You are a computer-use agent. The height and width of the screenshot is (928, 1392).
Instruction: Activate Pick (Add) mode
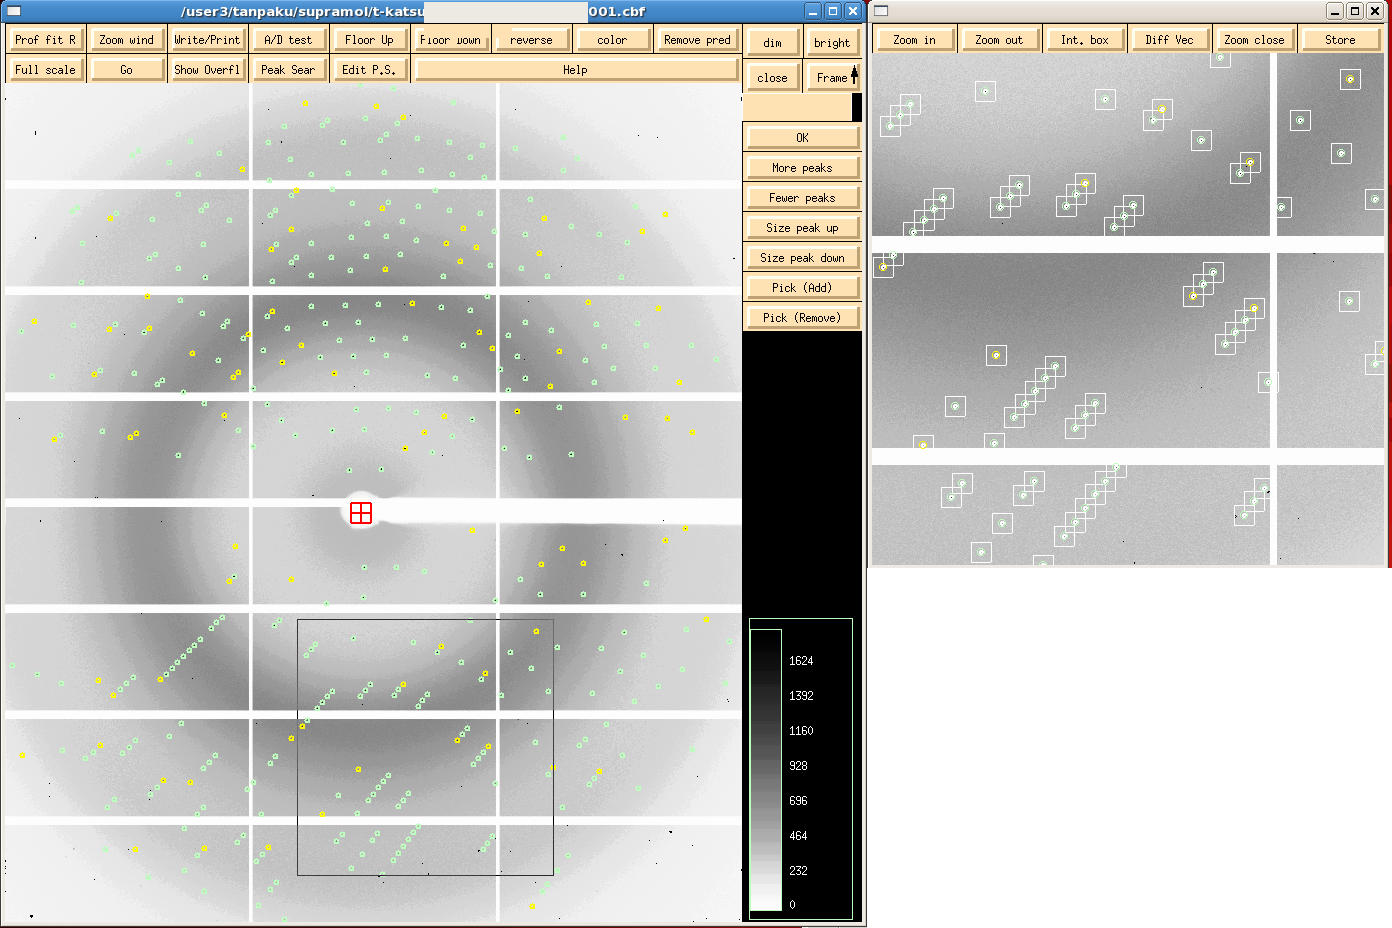point(802,288)
